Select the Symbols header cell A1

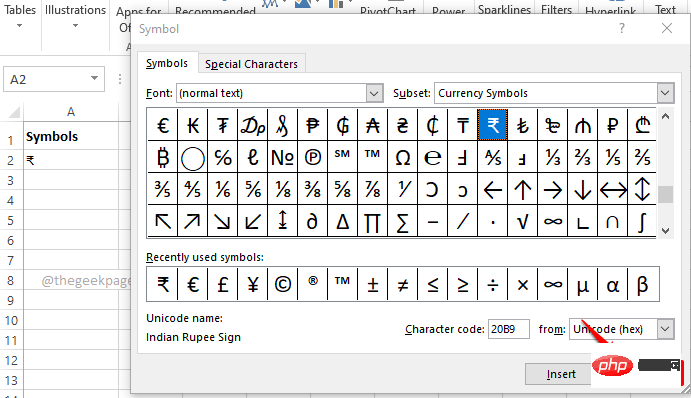71,137
